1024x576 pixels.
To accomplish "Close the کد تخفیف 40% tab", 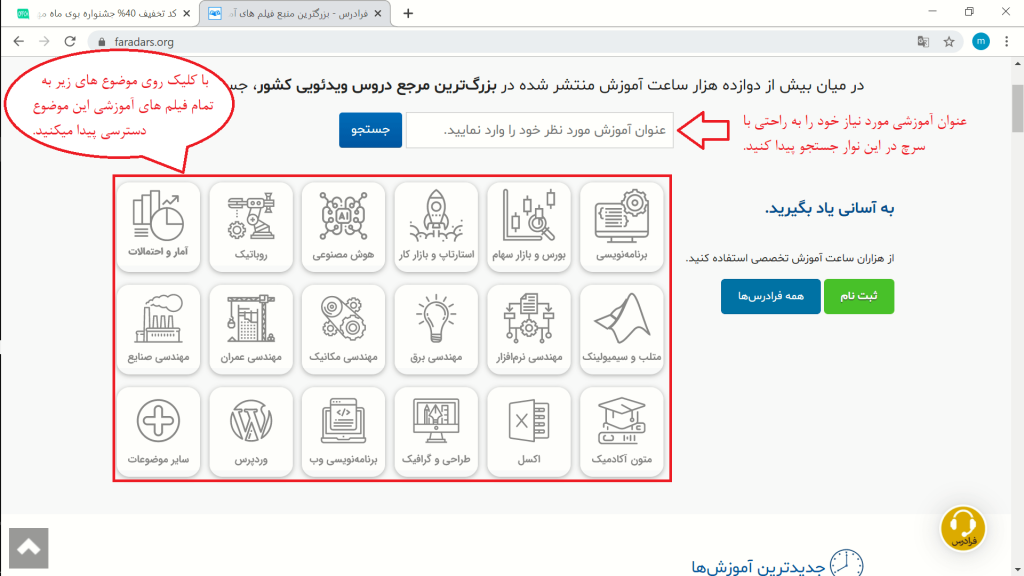I will point(187,14).
